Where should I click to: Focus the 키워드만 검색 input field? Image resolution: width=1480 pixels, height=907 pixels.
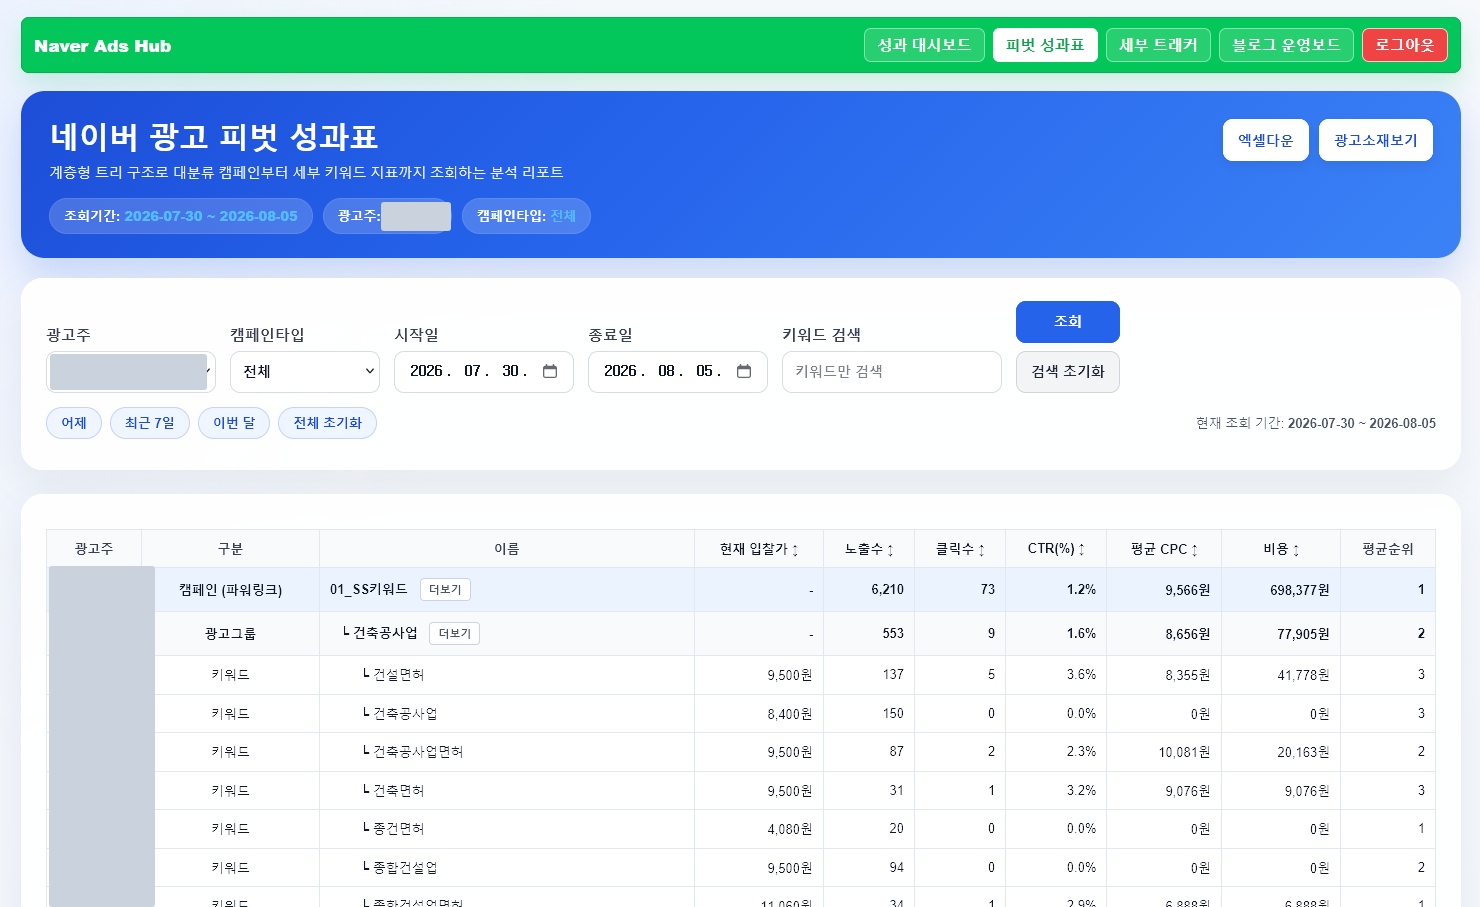point(892,372)
